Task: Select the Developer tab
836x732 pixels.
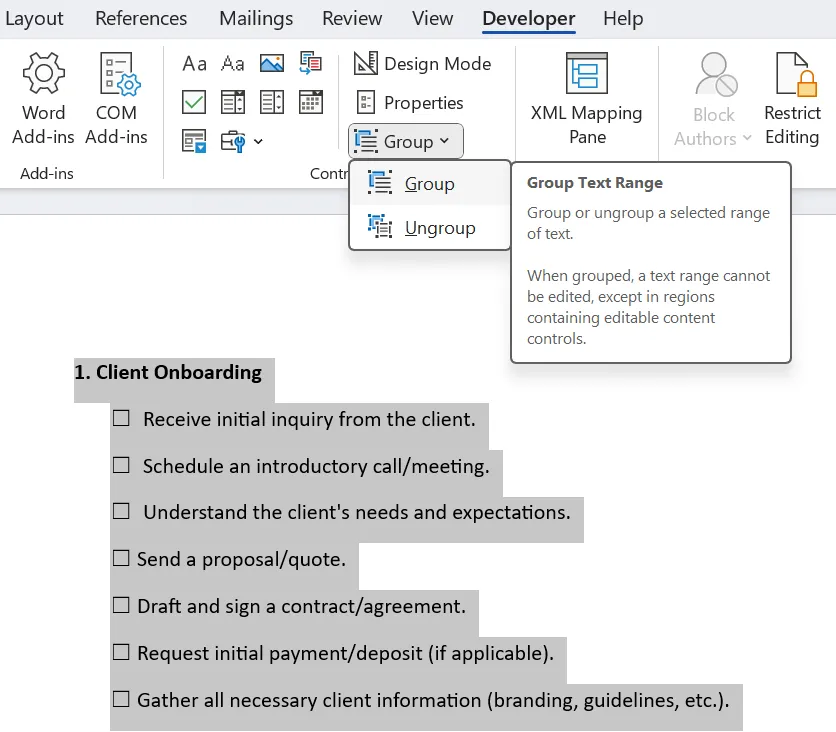Action: [x=528, y=19]
